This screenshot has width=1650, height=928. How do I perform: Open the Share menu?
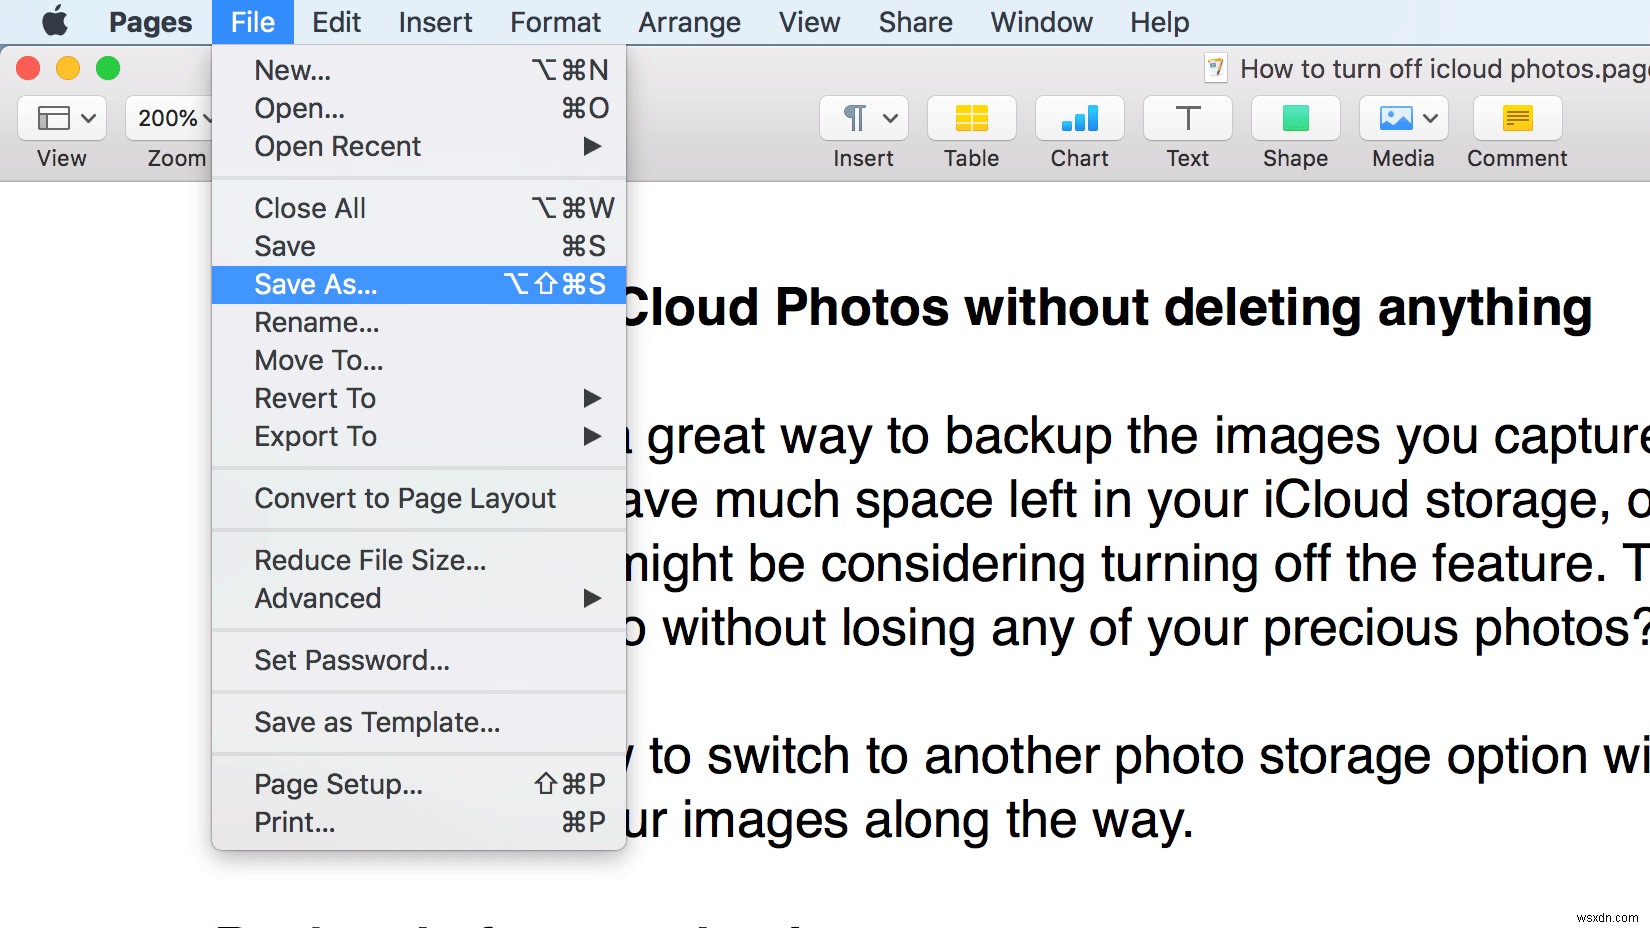[913, 21]
